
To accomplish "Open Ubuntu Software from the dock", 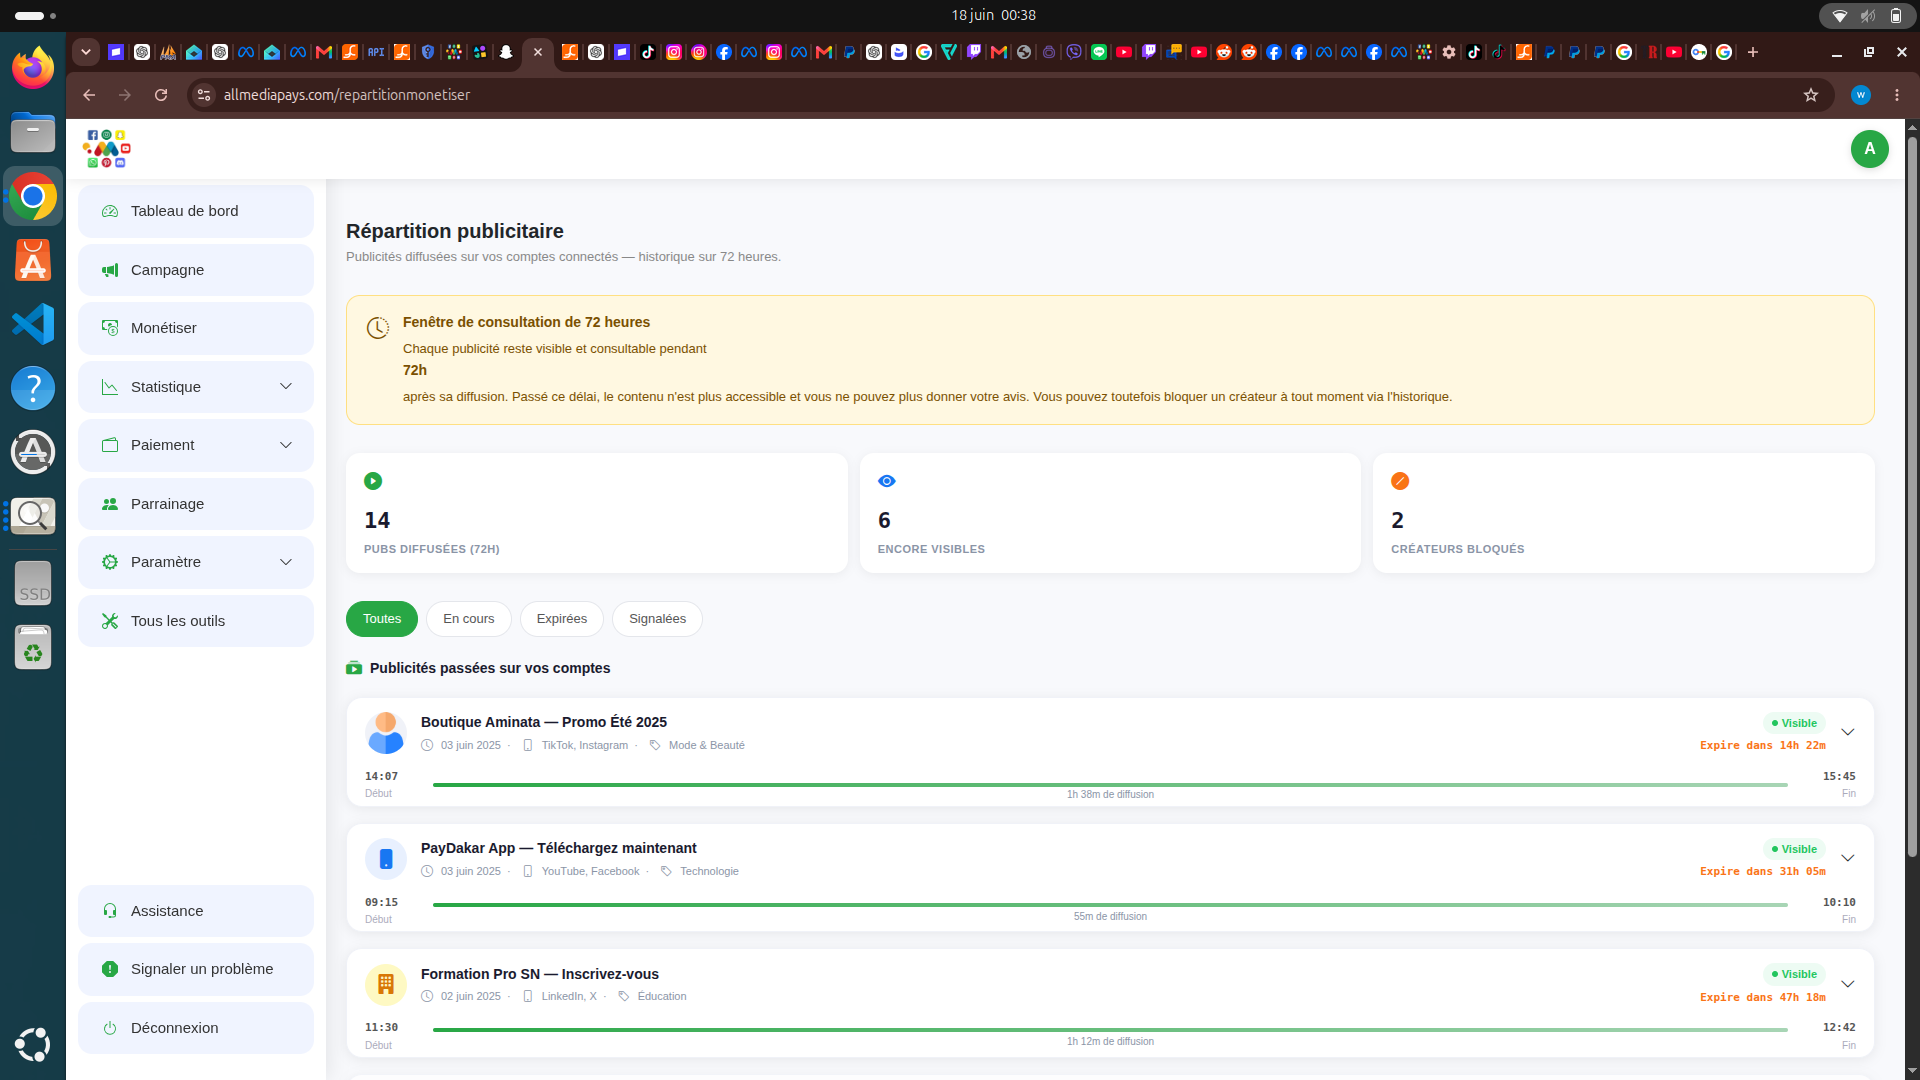I will pos(33,260).
